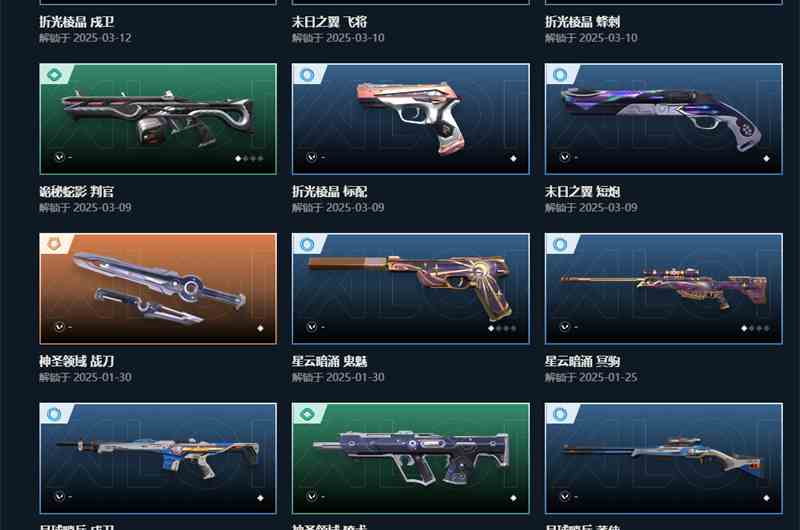Click the currency icon on 星云暗涌 鬼魅 card
Image resolution: width=800 pixels, height=530 pixels.
312,326
